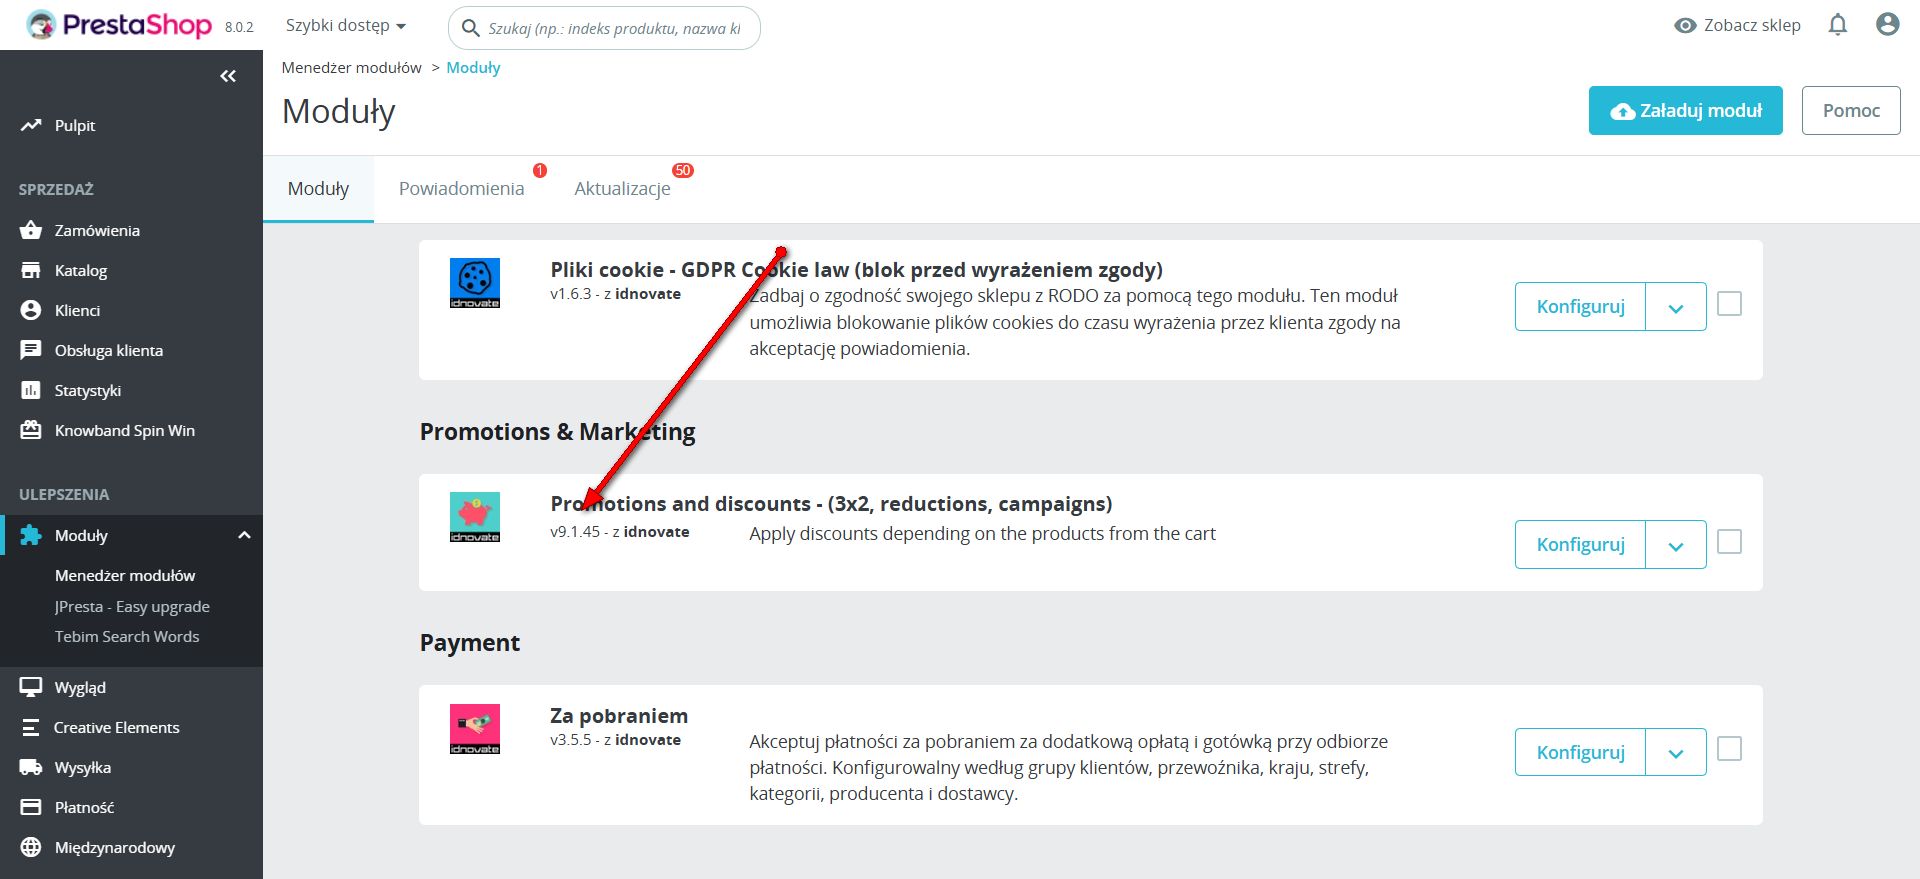
Task: Open the user account profile icon
Action: 1887,25
